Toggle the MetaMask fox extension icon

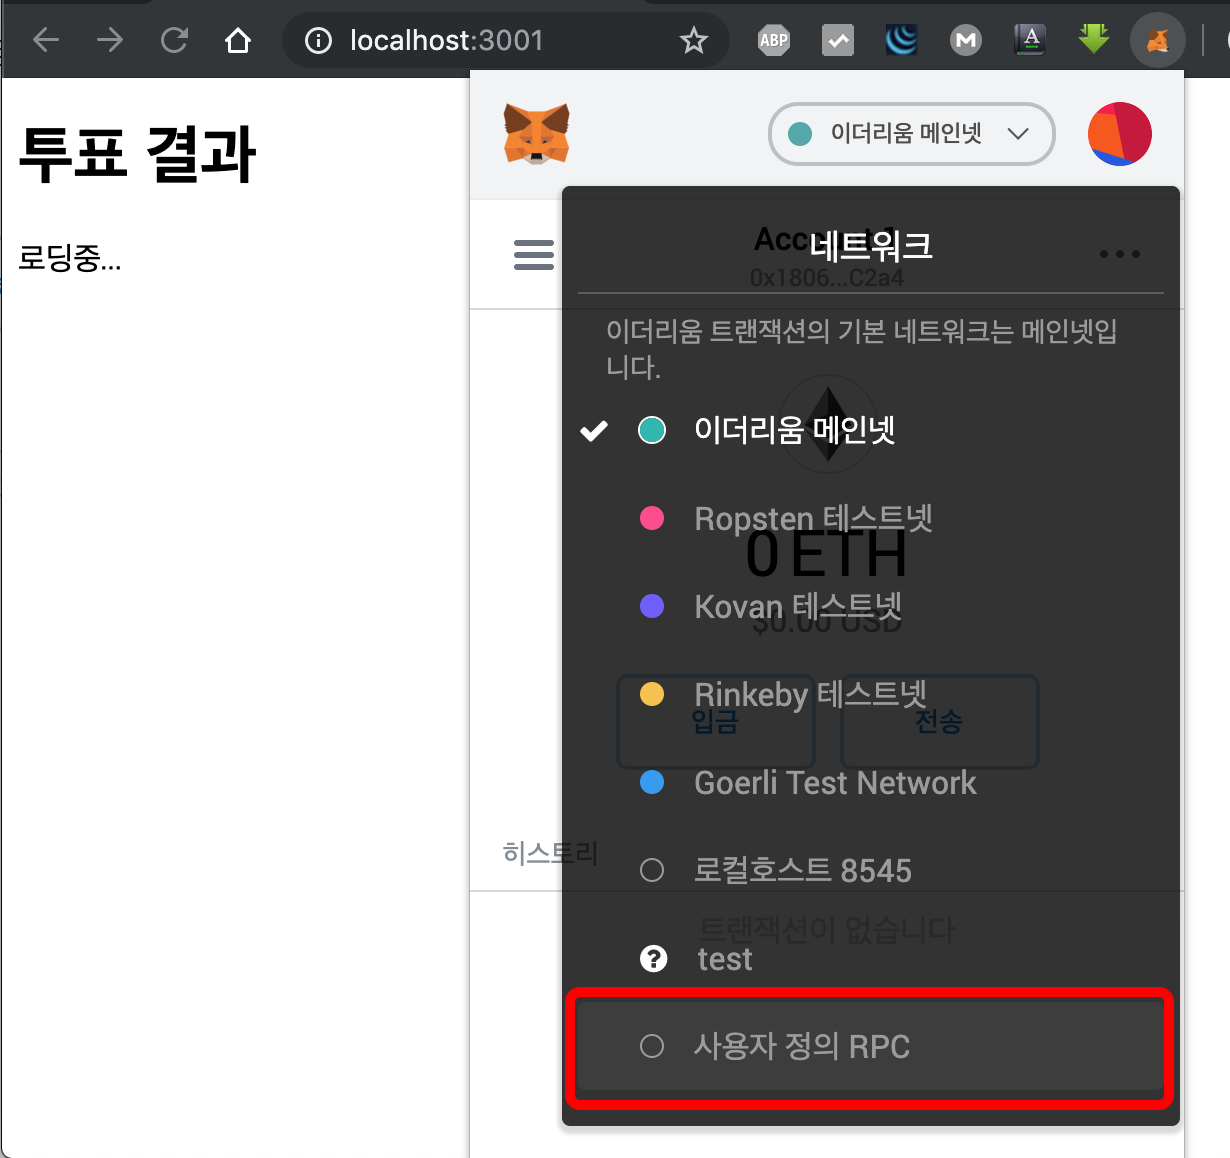tap(1158, 40)
